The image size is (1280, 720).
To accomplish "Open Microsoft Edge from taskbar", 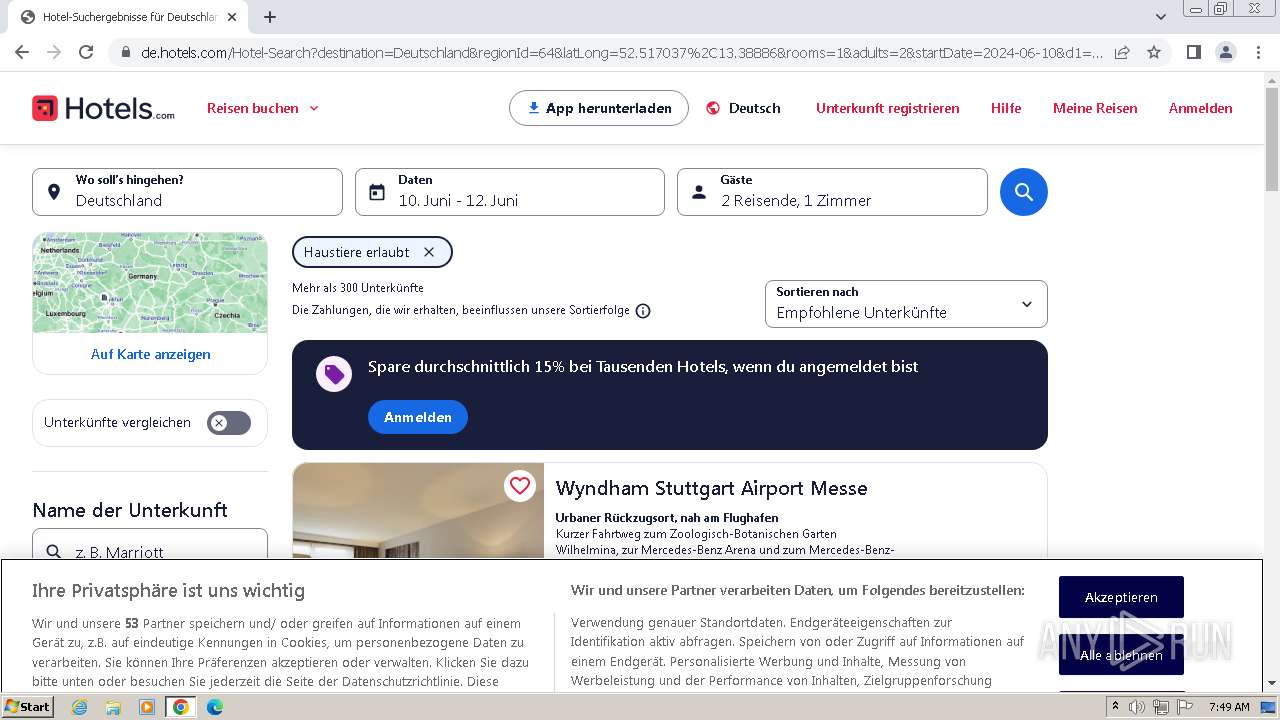I will point(215,707).
